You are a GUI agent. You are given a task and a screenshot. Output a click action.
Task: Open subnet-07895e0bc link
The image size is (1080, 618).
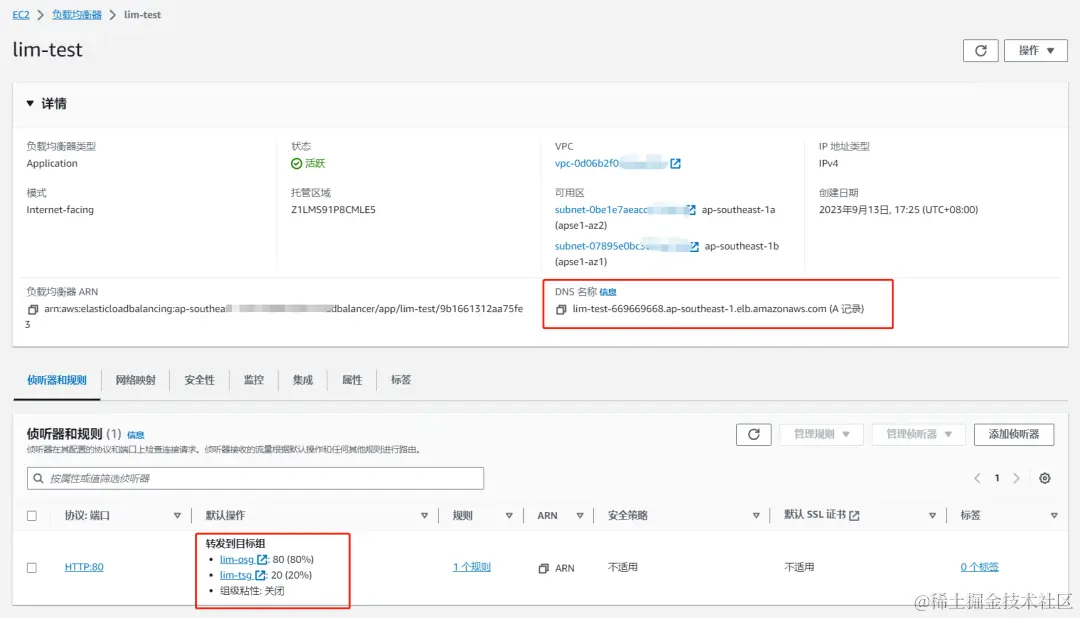coord(599,246)
